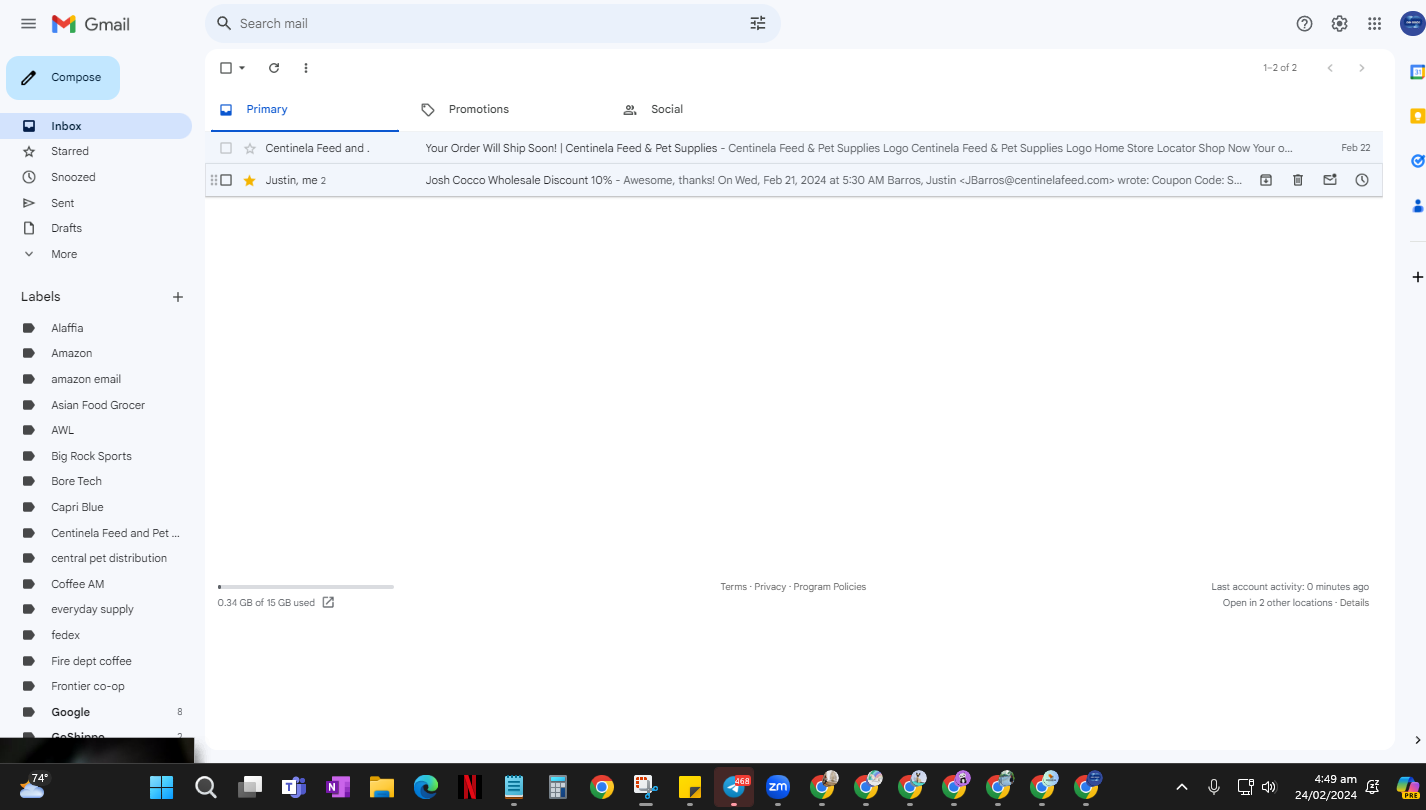Unstar the Justin, me email
The height and width of the screenshot is (810, 1426).
point(250,180)
